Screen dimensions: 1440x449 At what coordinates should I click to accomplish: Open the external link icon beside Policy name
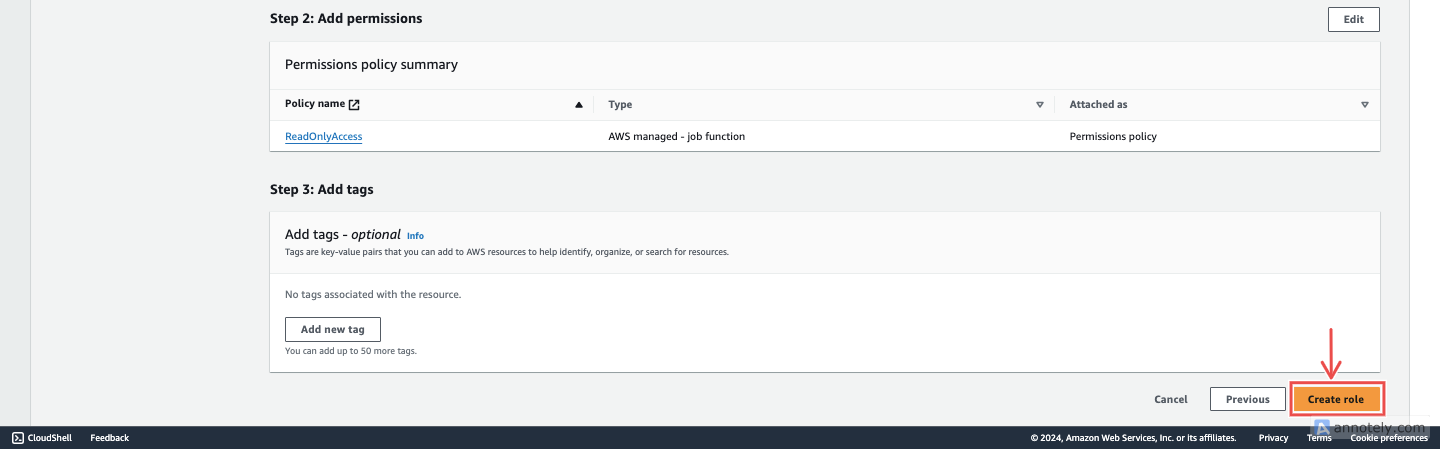354,104
